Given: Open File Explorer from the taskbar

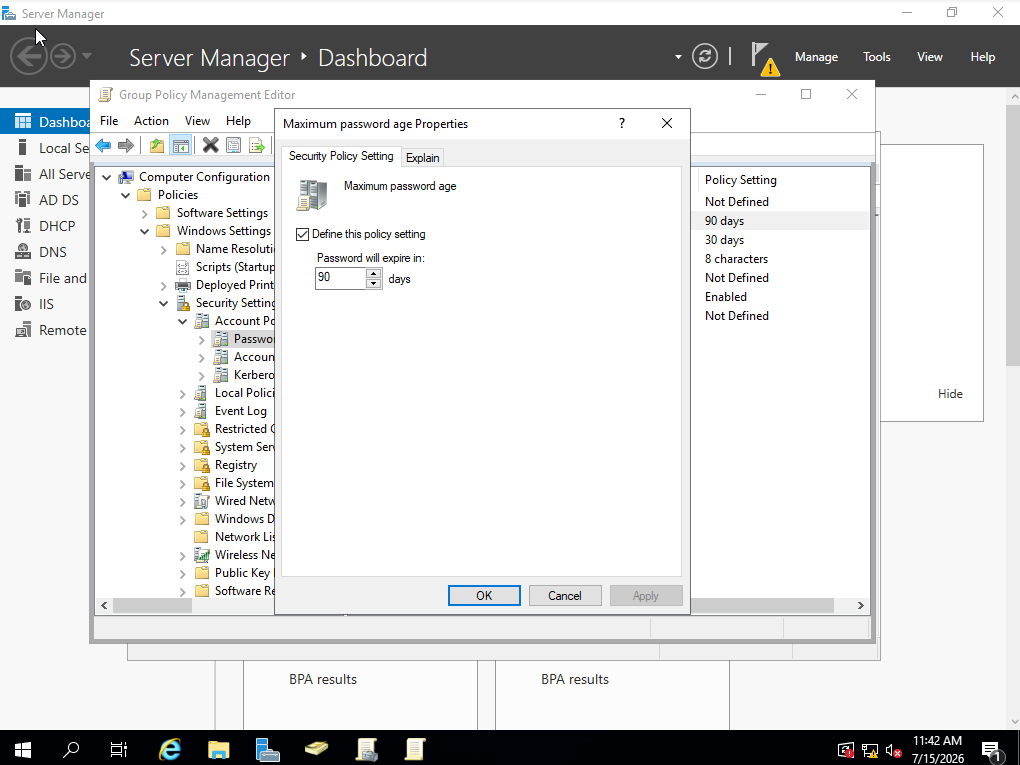Looking at the screenshot, I should pyautogui.click(x=219, y=749).
